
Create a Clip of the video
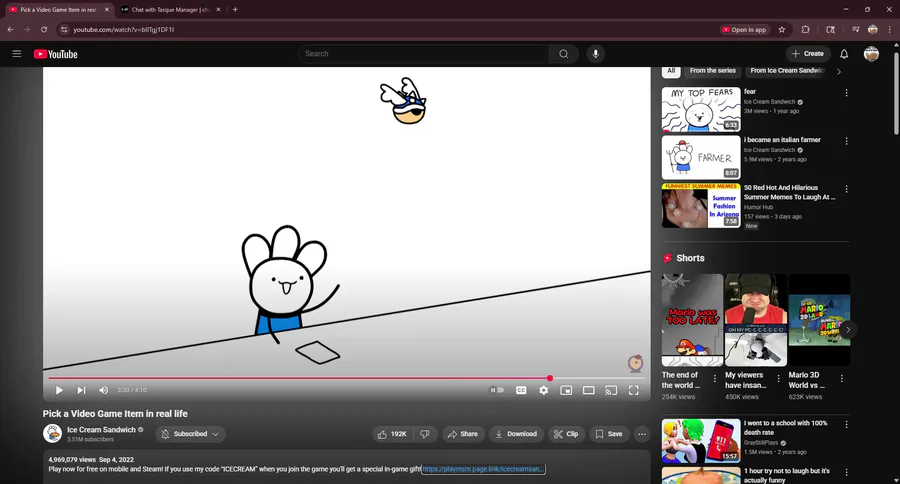click(x=566, y=434)
